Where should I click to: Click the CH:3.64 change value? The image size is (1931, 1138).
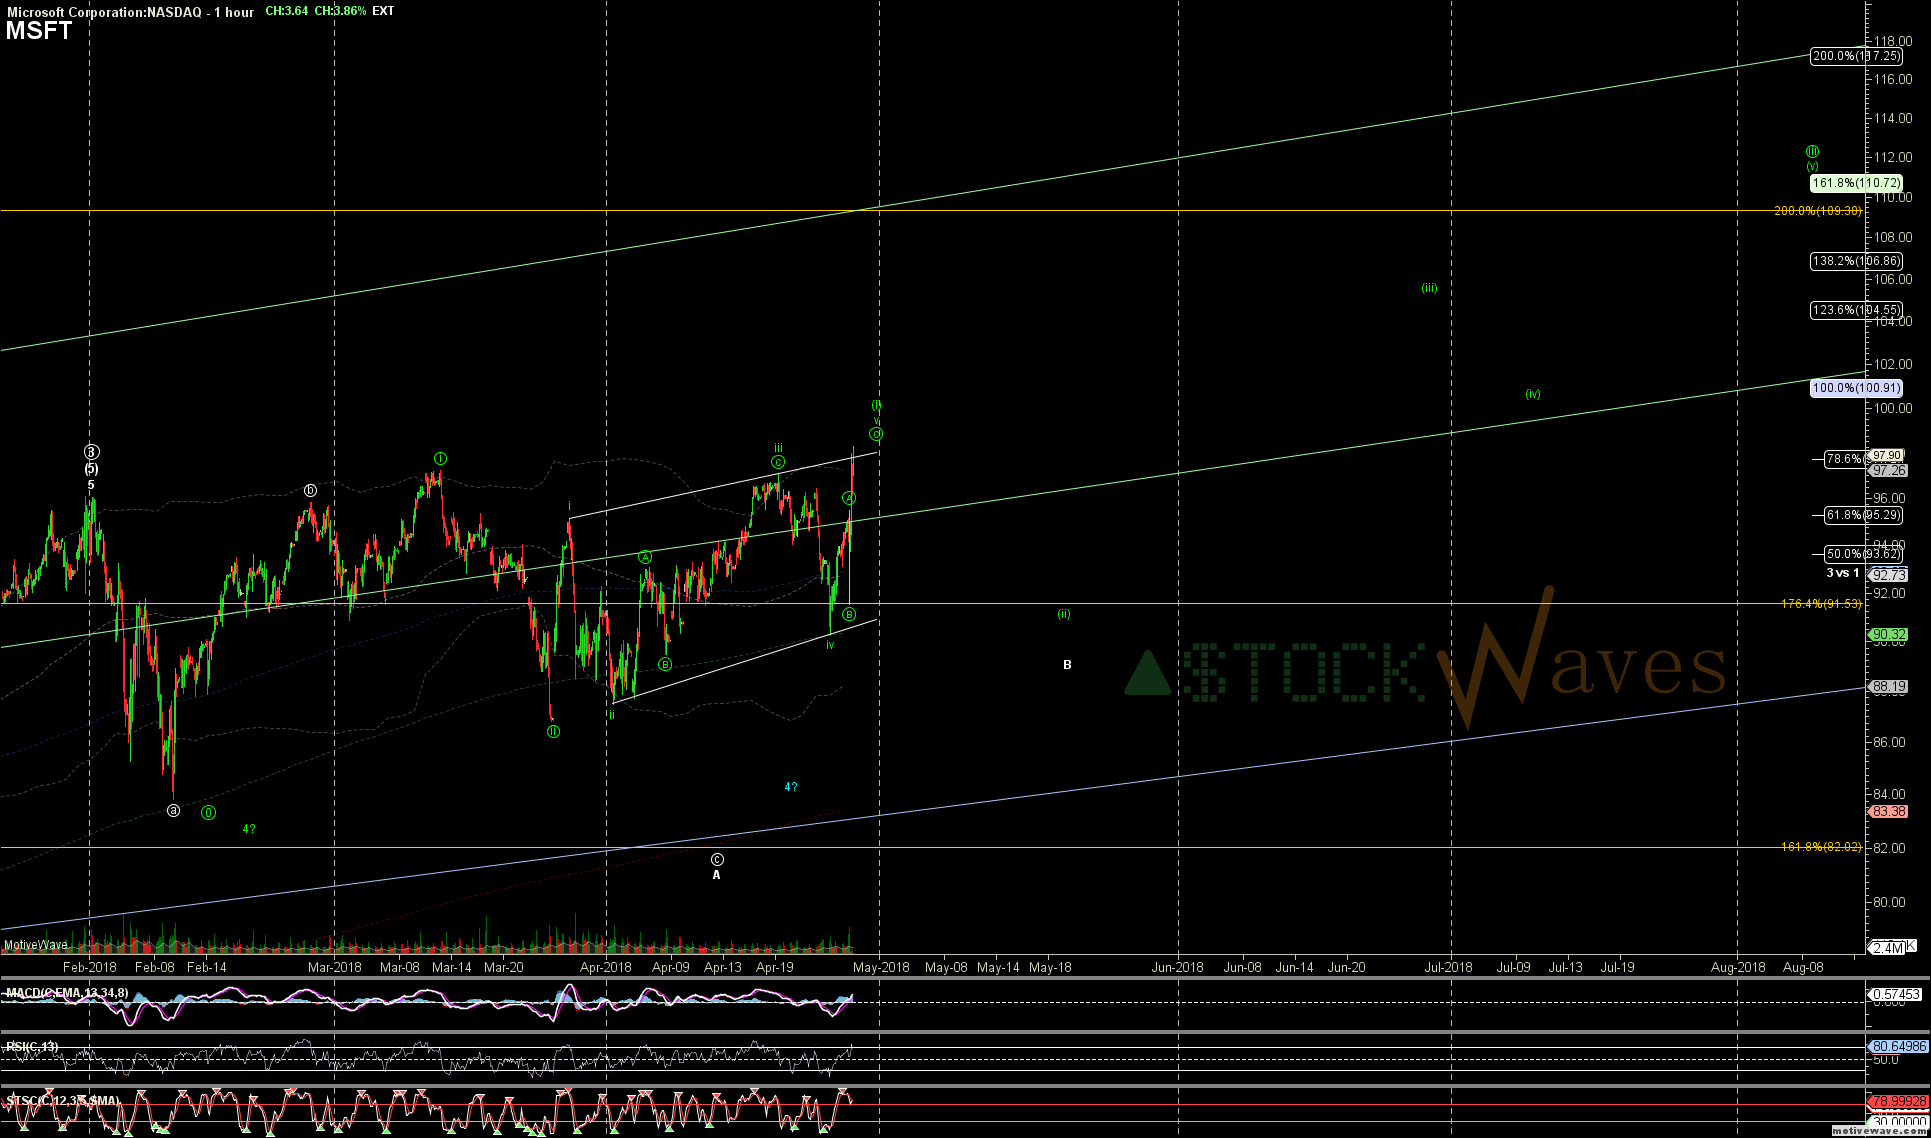pos(287,11)
